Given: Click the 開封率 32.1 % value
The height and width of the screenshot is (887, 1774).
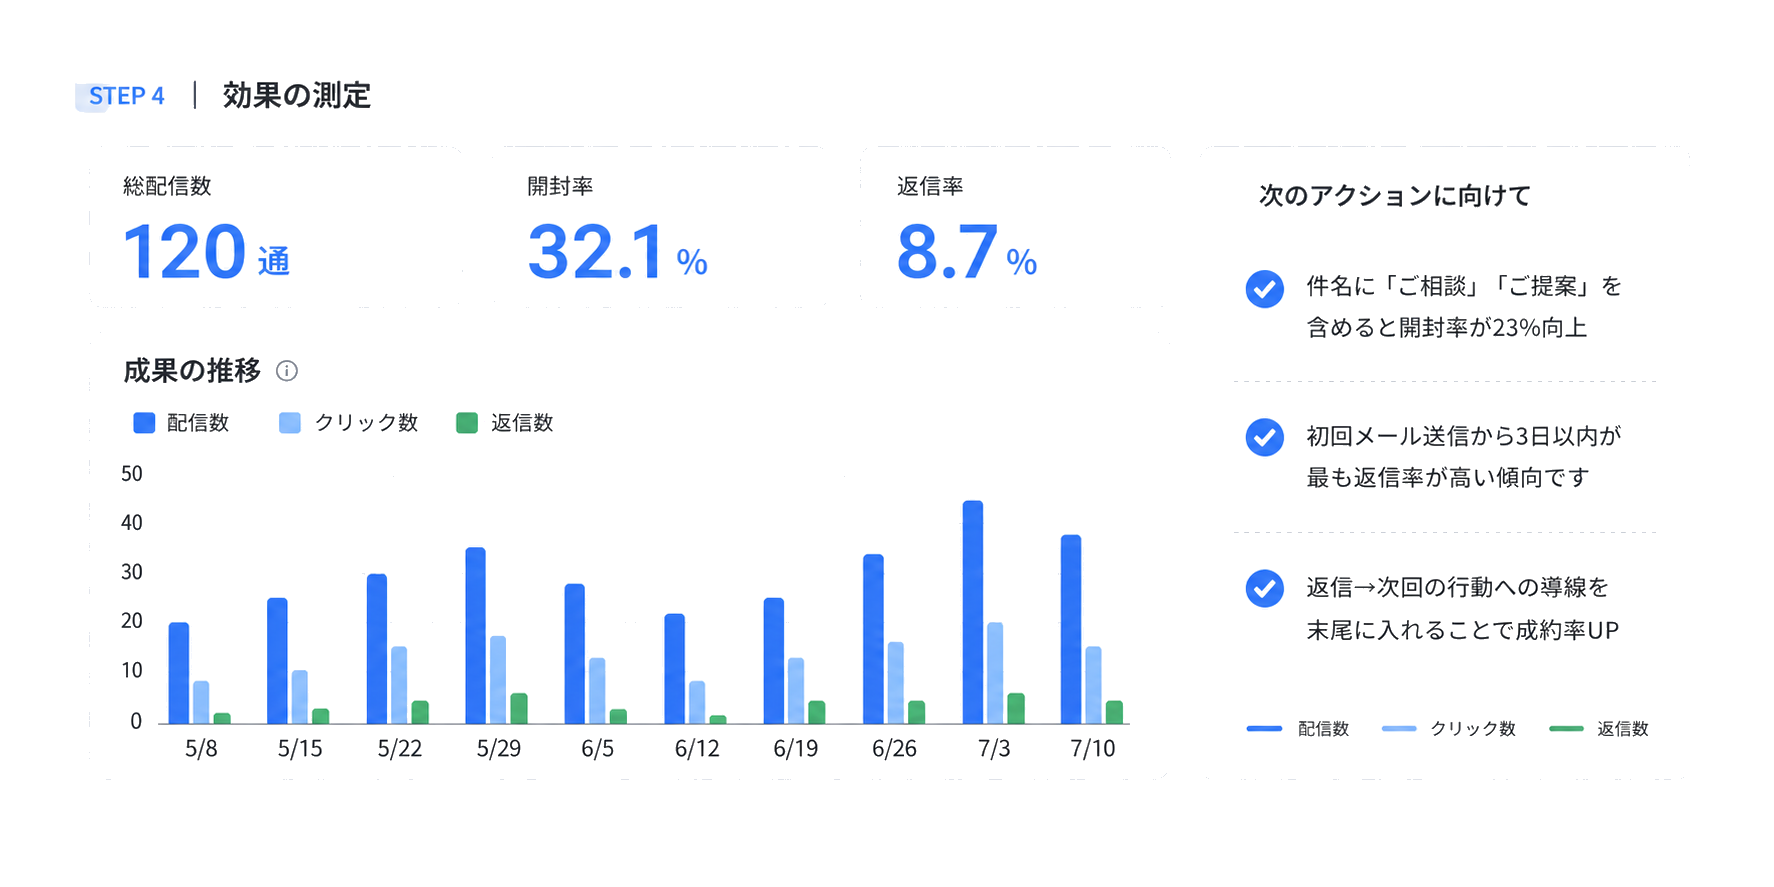Looking at the screenshot, I should 617,251.
